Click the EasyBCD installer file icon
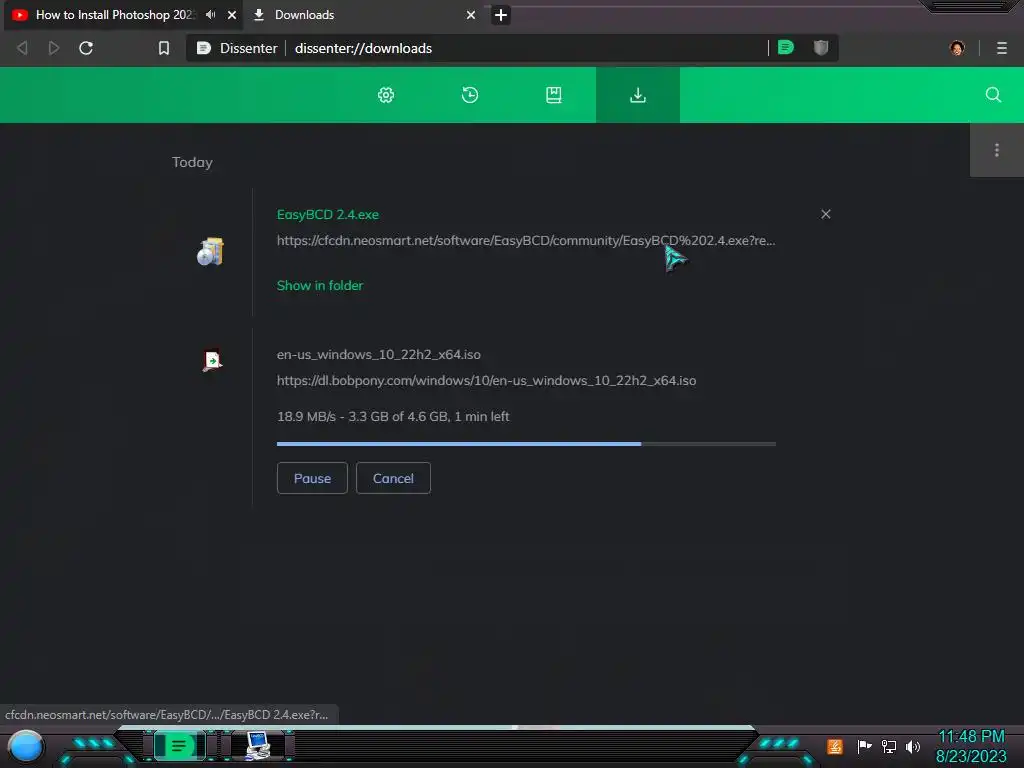1024x768 pixels. click(x=210, y=251)
